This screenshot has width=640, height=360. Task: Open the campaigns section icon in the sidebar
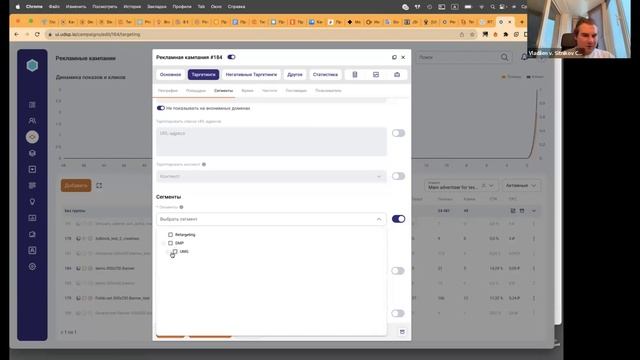pyautogui.click(x=32, y=137)
